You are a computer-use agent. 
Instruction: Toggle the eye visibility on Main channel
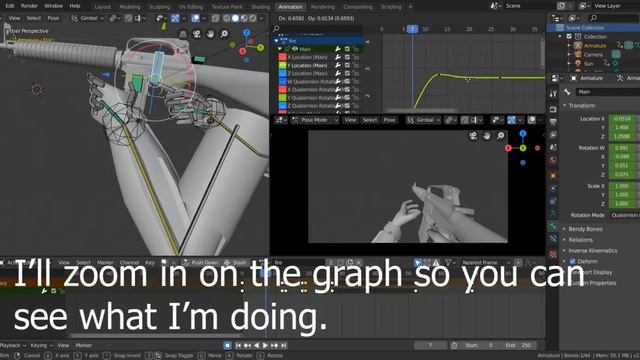tap(295, 49)
